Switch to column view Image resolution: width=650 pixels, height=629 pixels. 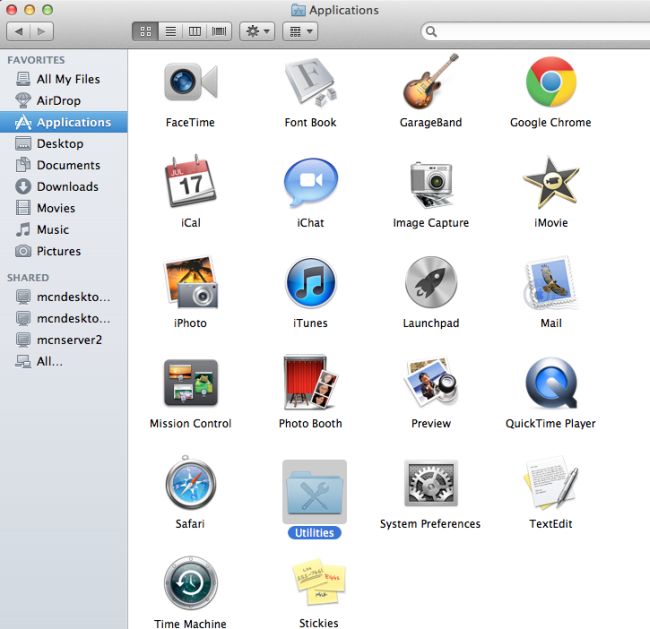(194, 32)
